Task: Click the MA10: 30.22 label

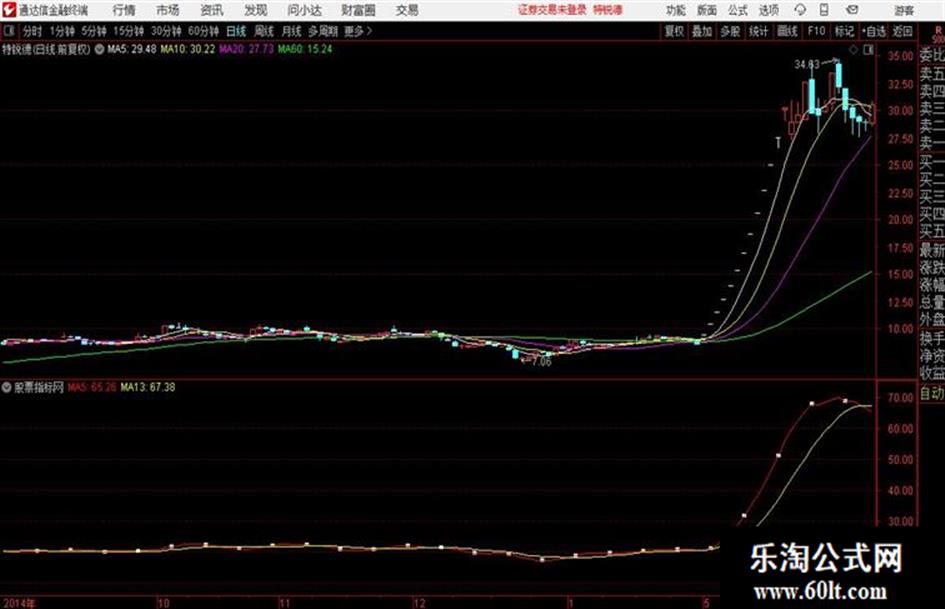Action: (x=187, y=49)
